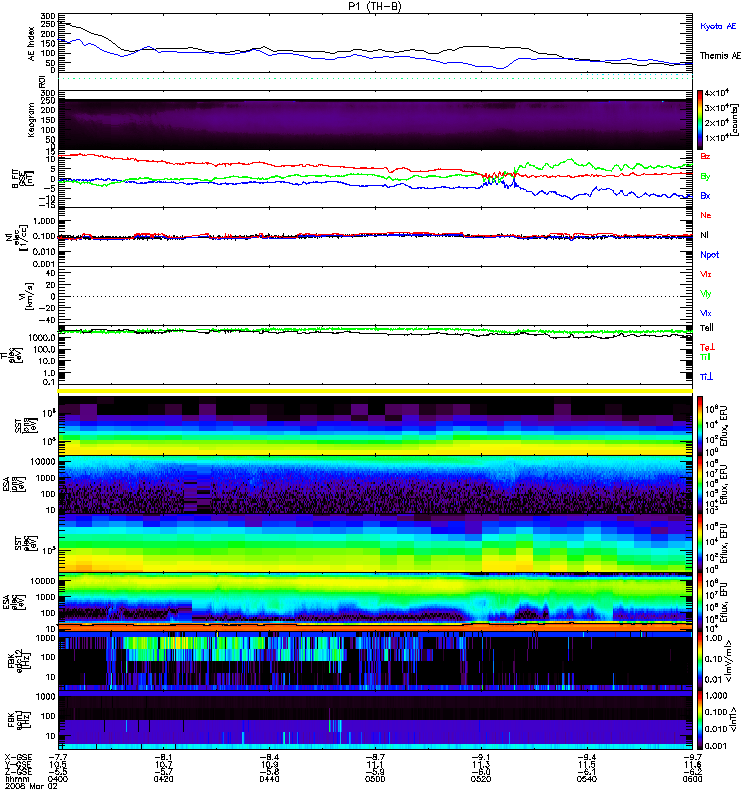Click the 0600 time tick label

tap(692, 779)
